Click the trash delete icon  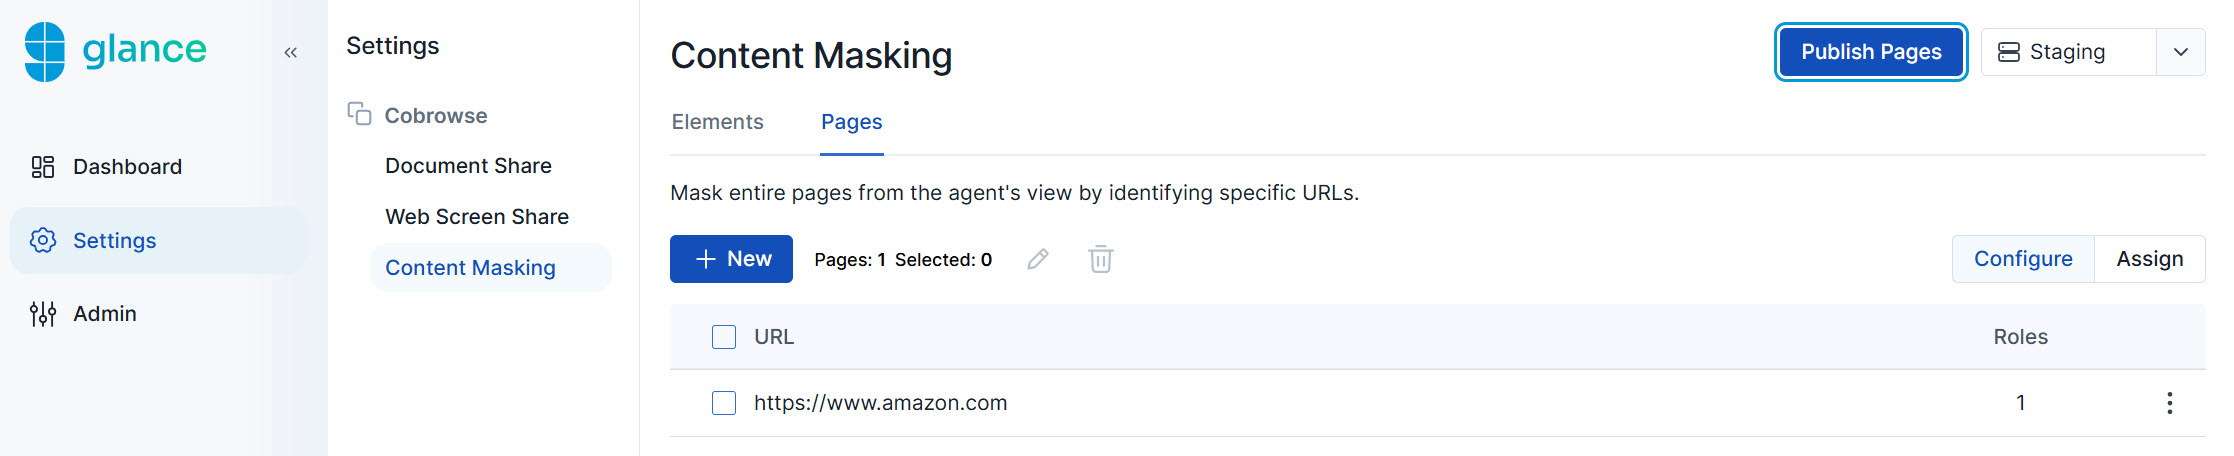pyautogui.click(x=1100, y=260)
